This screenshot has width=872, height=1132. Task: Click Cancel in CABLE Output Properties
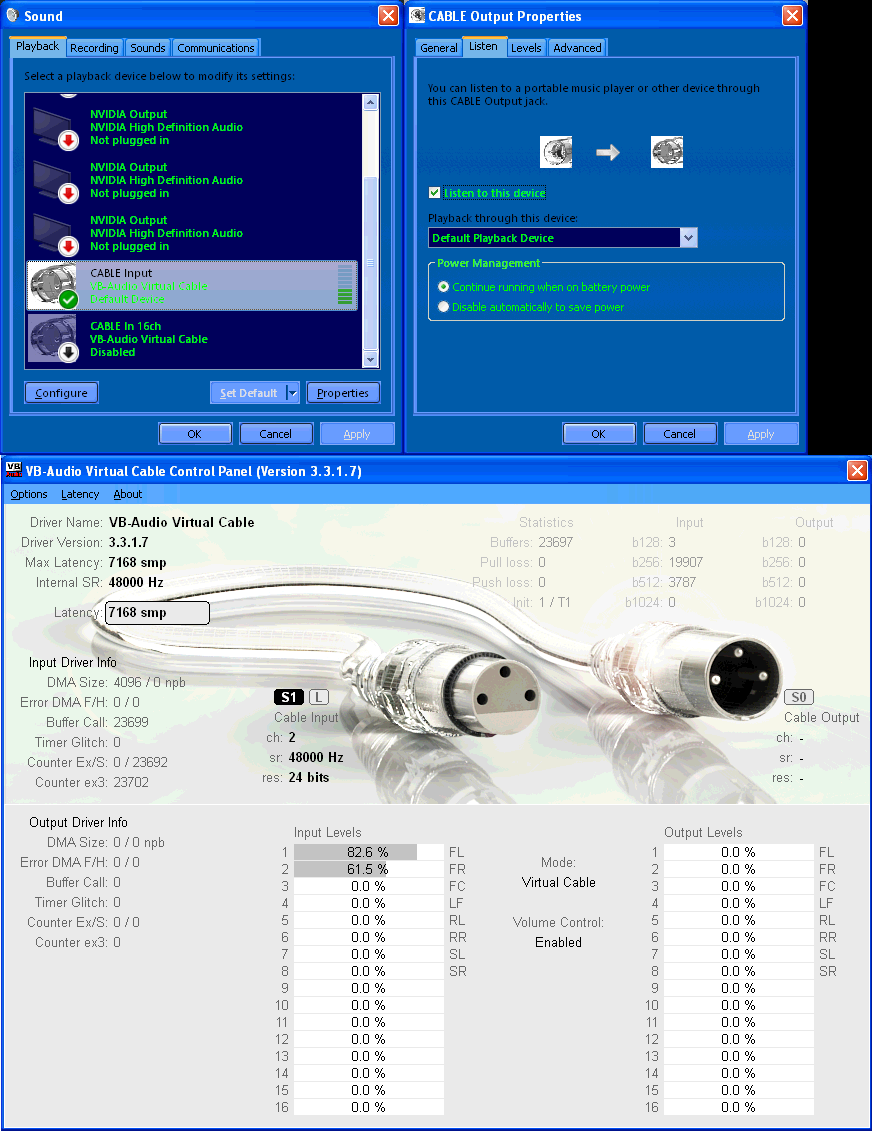[x=679, y=434]
